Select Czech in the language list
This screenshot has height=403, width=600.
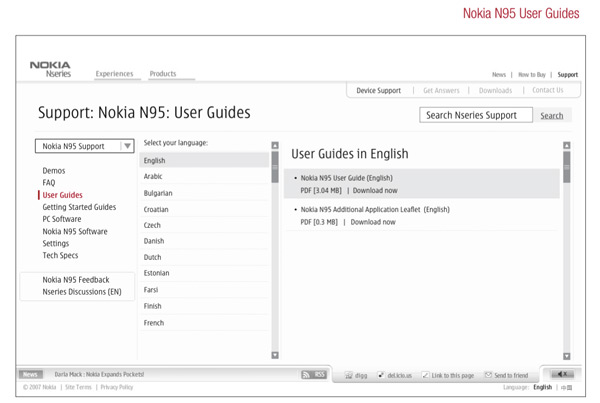[x=204, y=225]
